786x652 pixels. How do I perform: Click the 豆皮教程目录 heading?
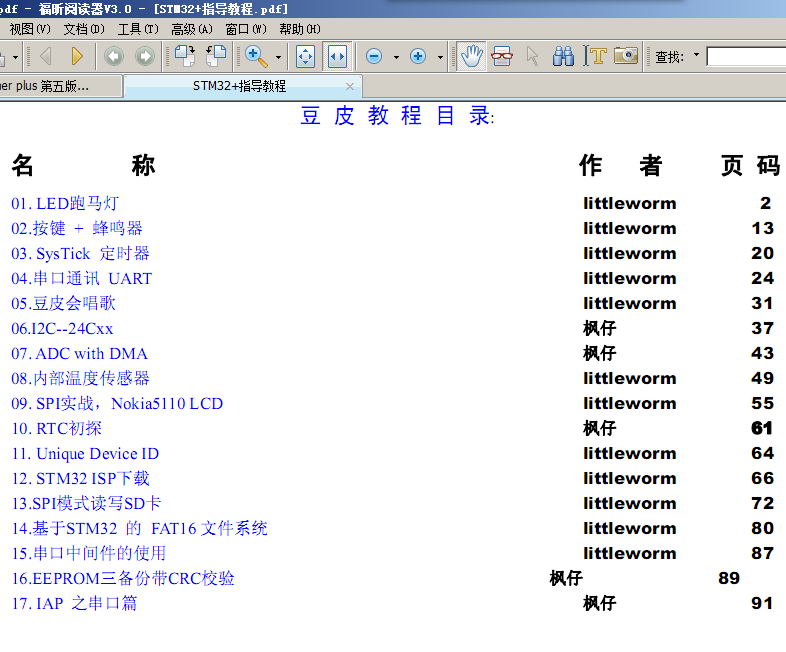(397, 116)
